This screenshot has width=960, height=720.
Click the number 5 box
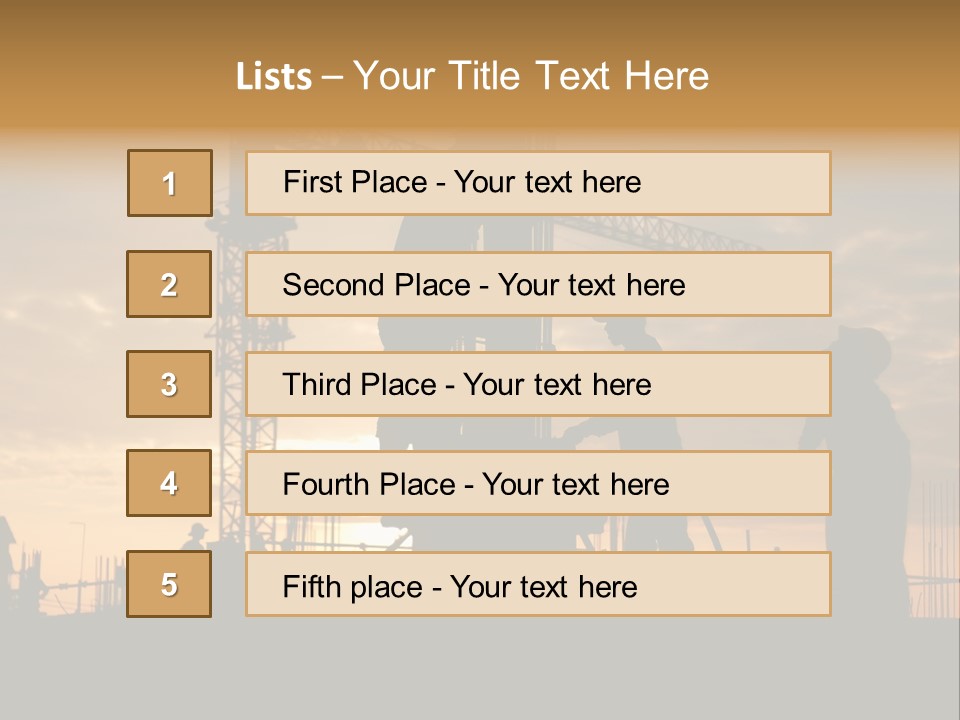click(x=169, y=584)
